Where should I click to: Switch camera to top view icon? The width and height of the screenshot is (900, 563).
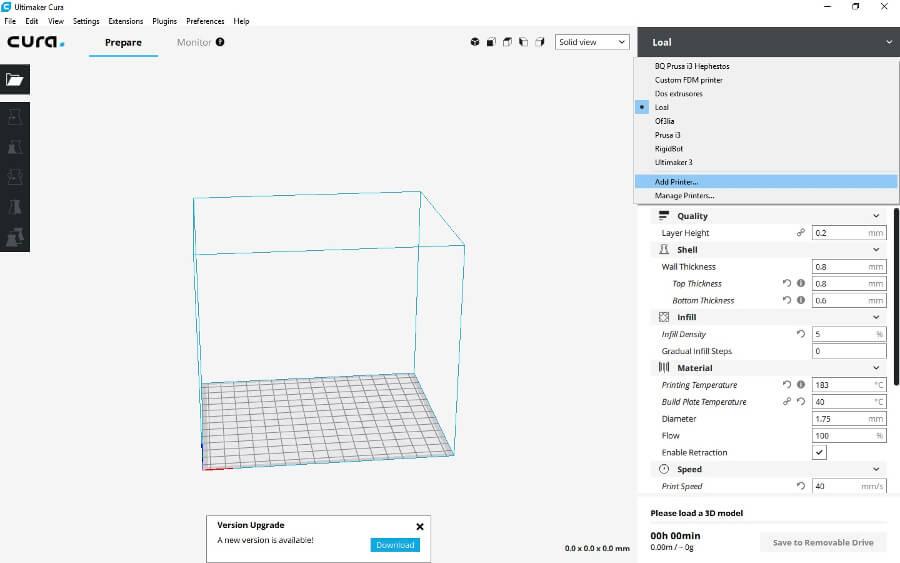[507, 42]
